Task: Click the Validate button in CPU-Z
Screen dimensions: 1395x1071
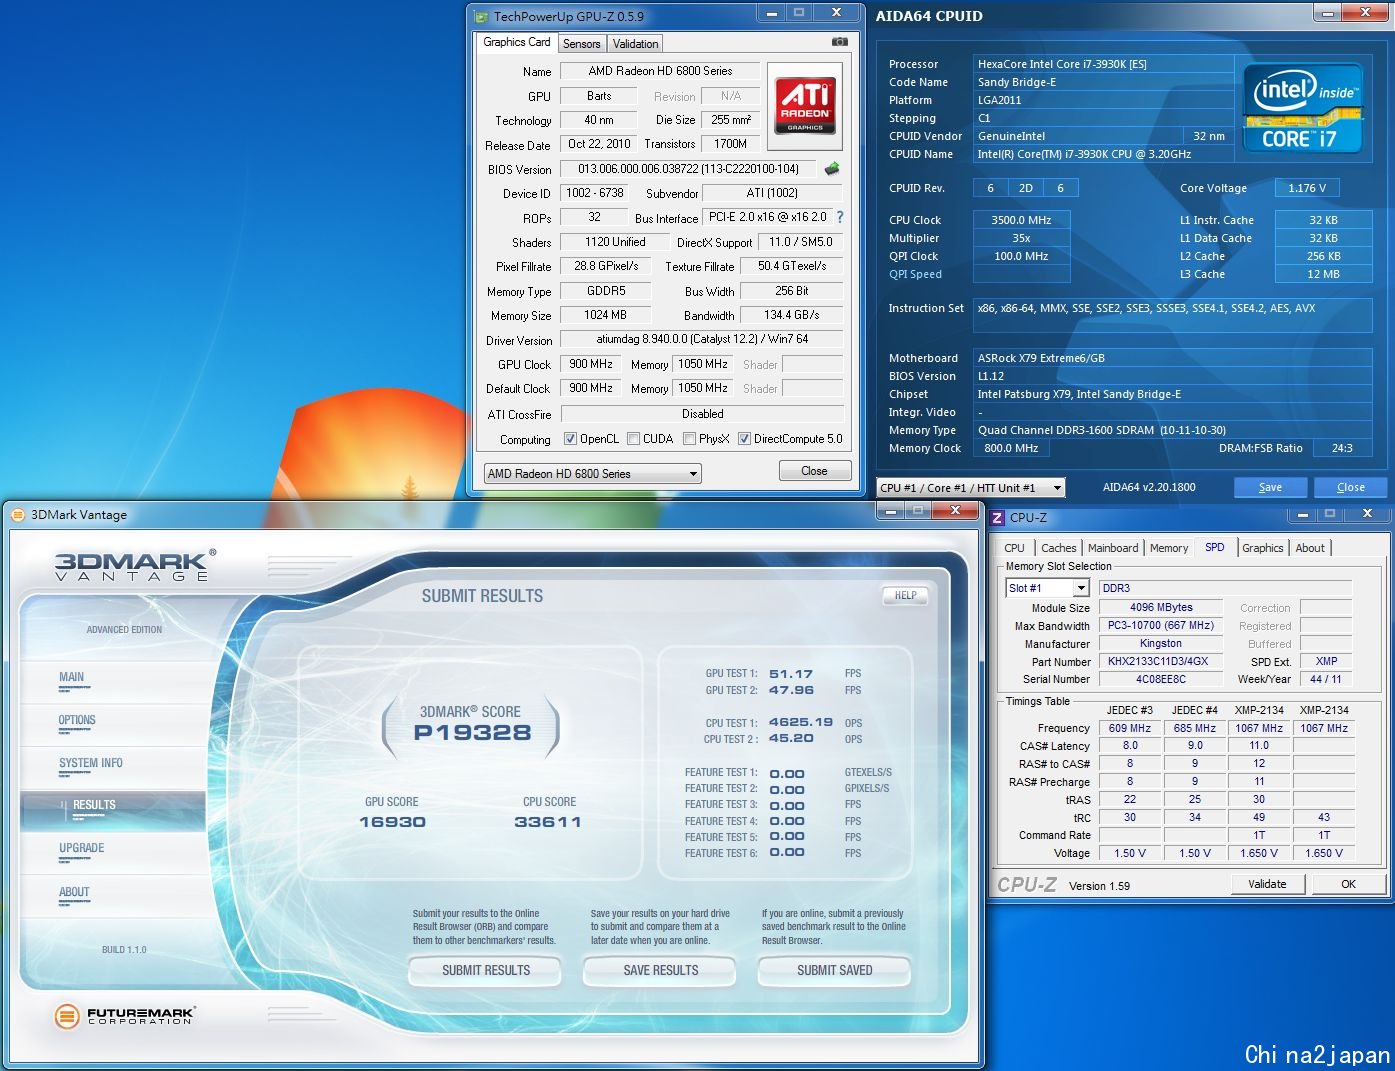Action: point(1267,884)
